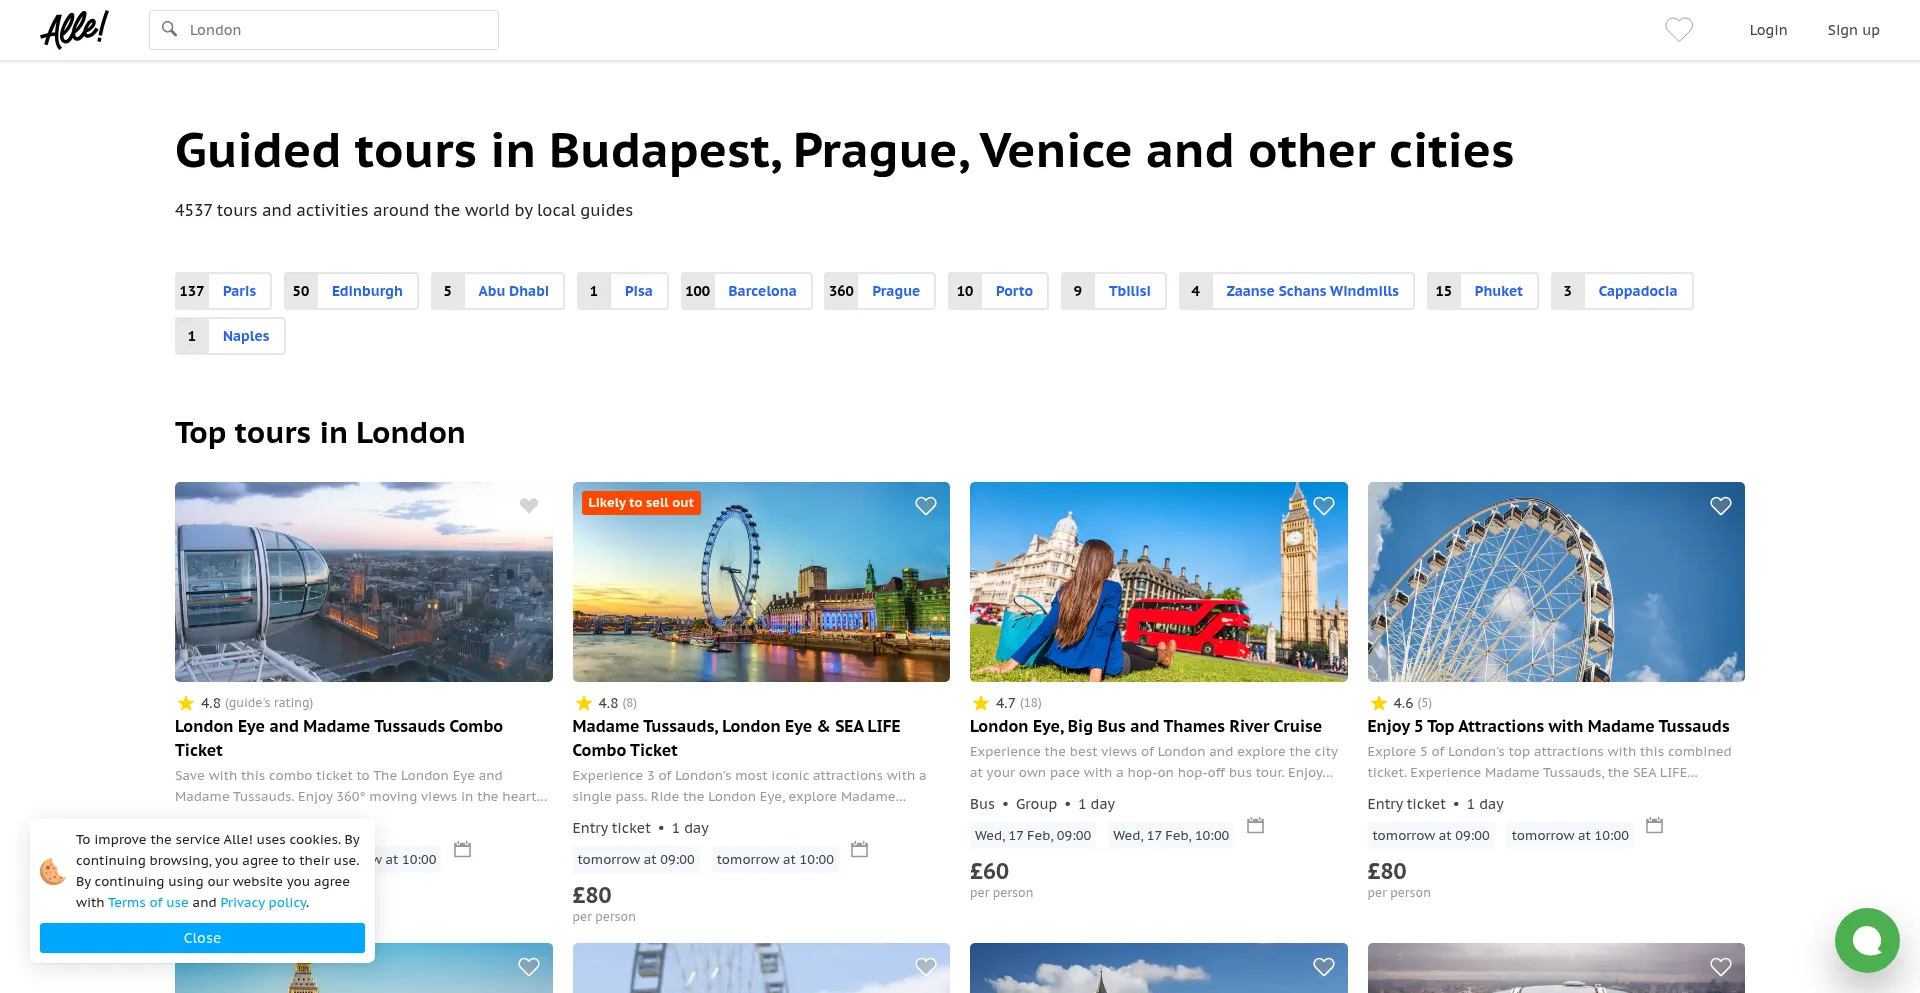This screenshot has height=993, width=1920.
Task: Open London Eye, Big Bus and Thames River Cruise
Action: click(x=1146, y=726)
